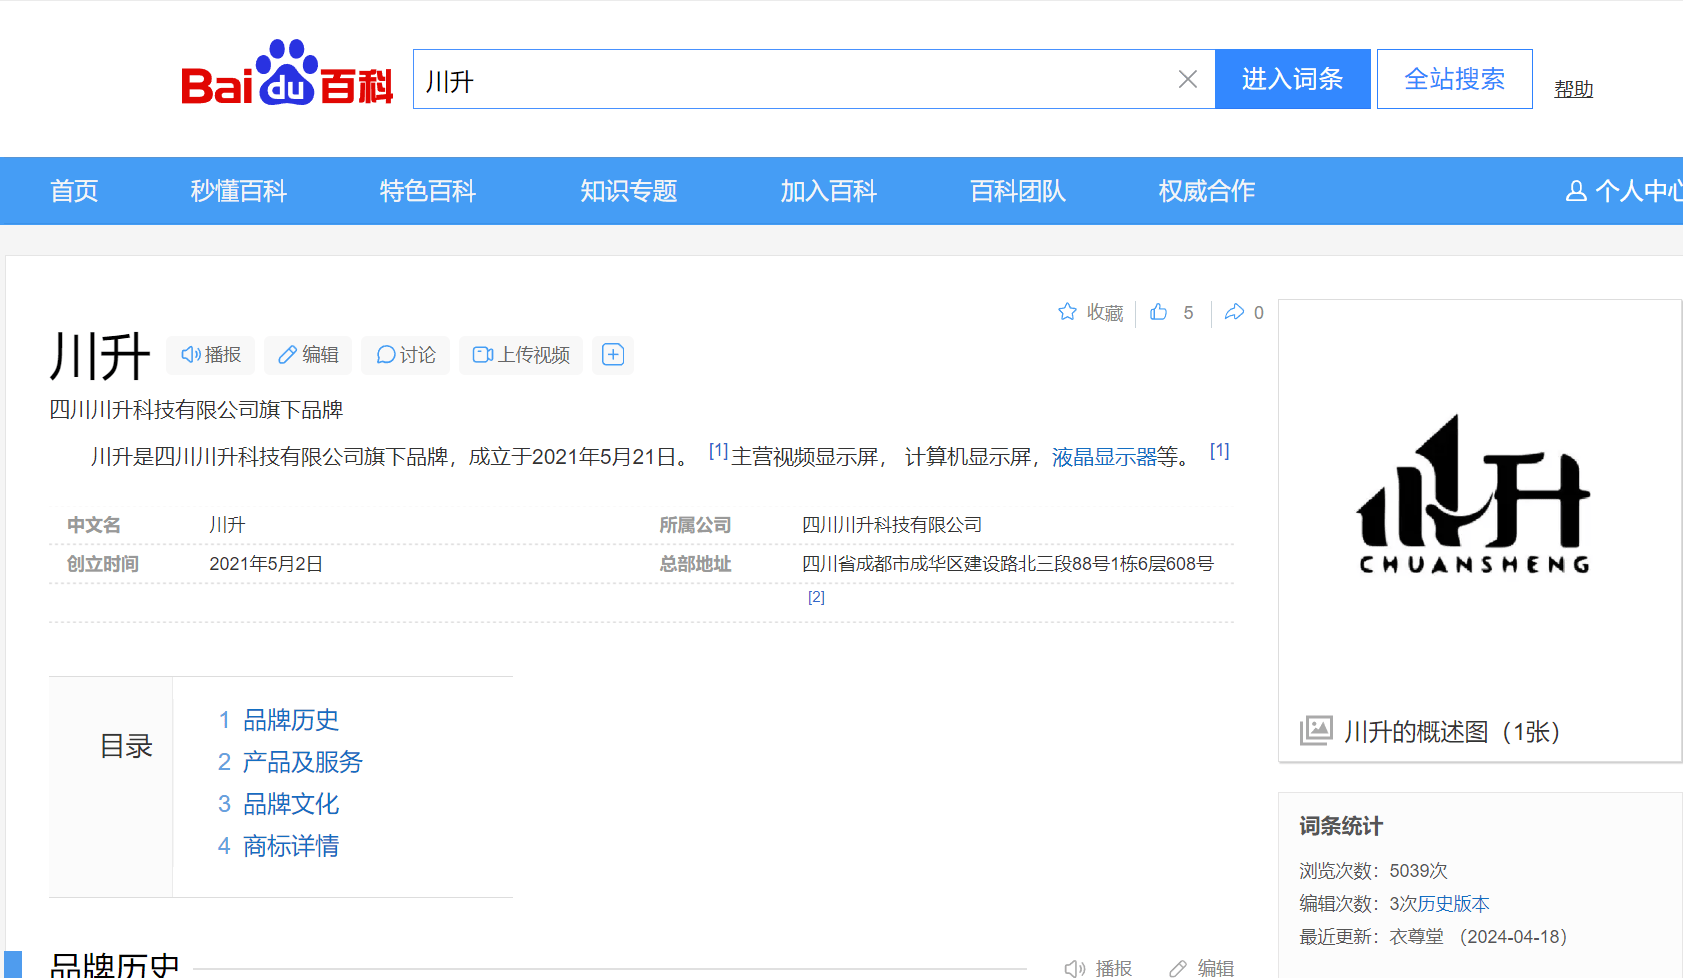The image size is (1683, 978).
Task: Open the 知识专题 menu item
Action: pyautogui.click(x=629, y=191)
